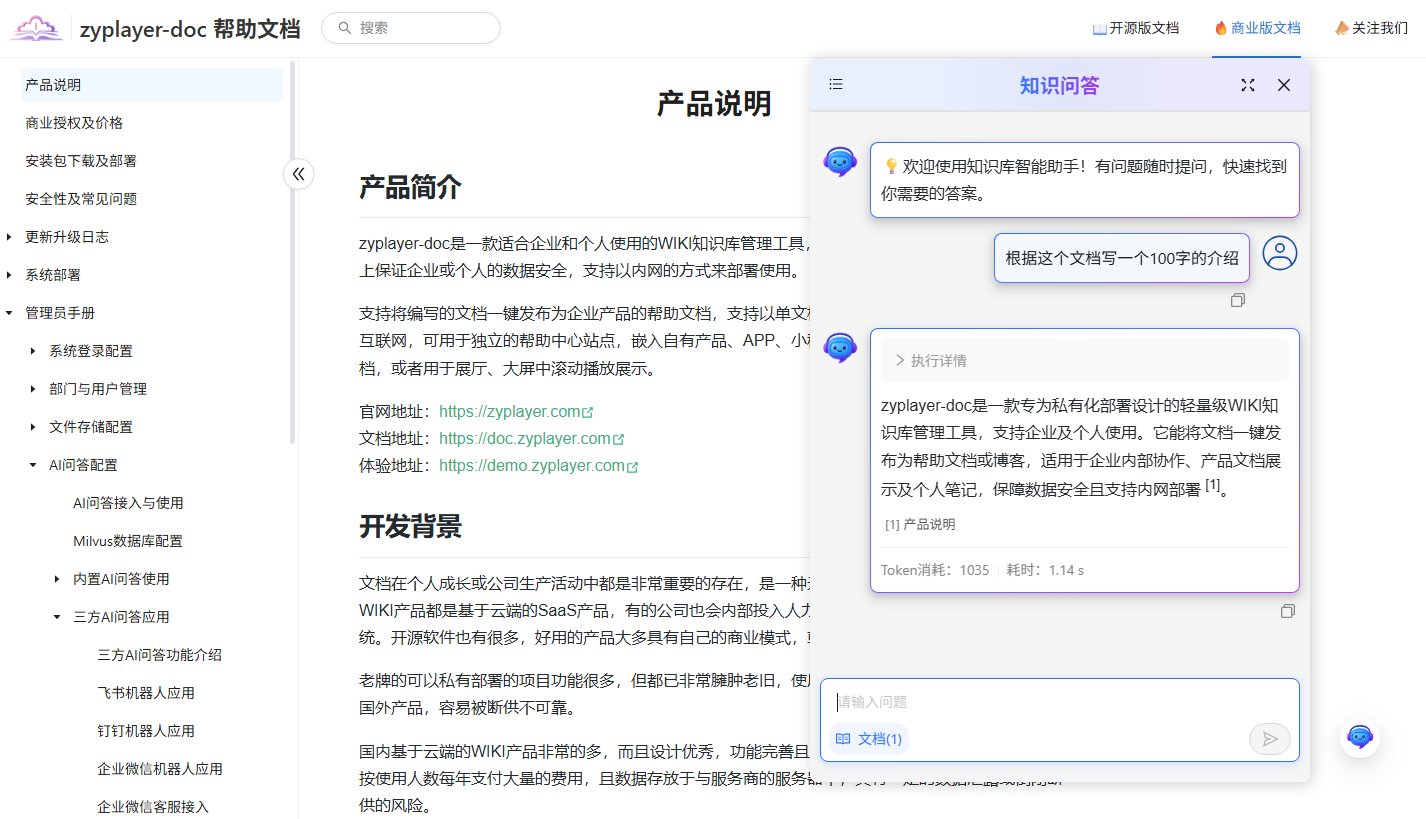Click the robot avatar beside welcome message
The width and height of the screenshot is (1426, 819).
pyautogui.click(x=840, y=161)
